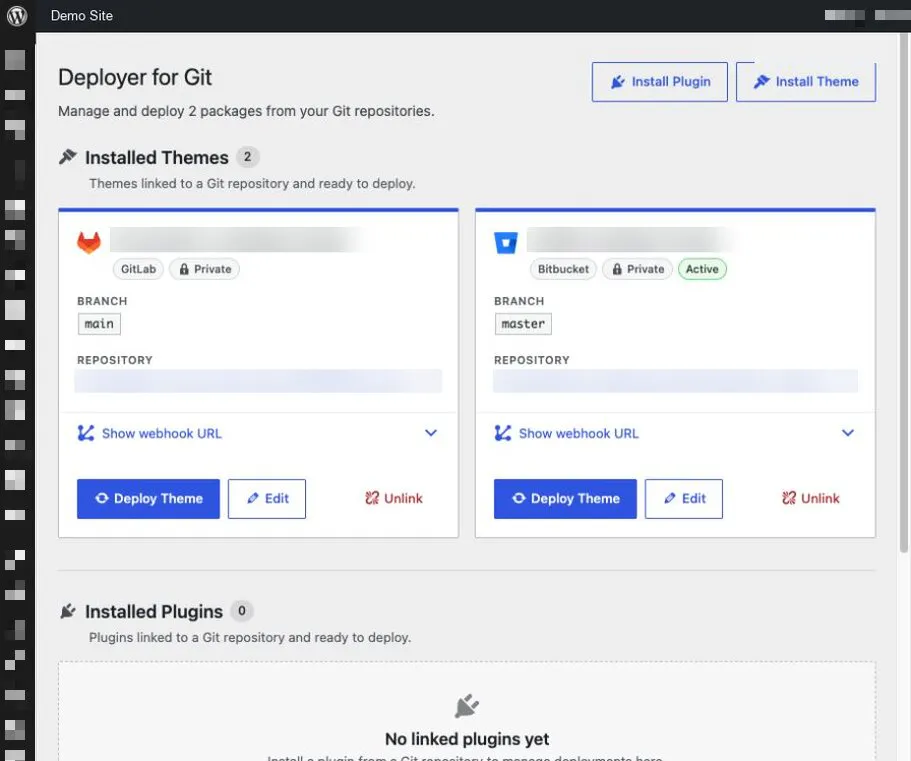This screenshot has height=761, width=911.
Task: Click the Bitbucket provider badge
Action: pos(563,269)
